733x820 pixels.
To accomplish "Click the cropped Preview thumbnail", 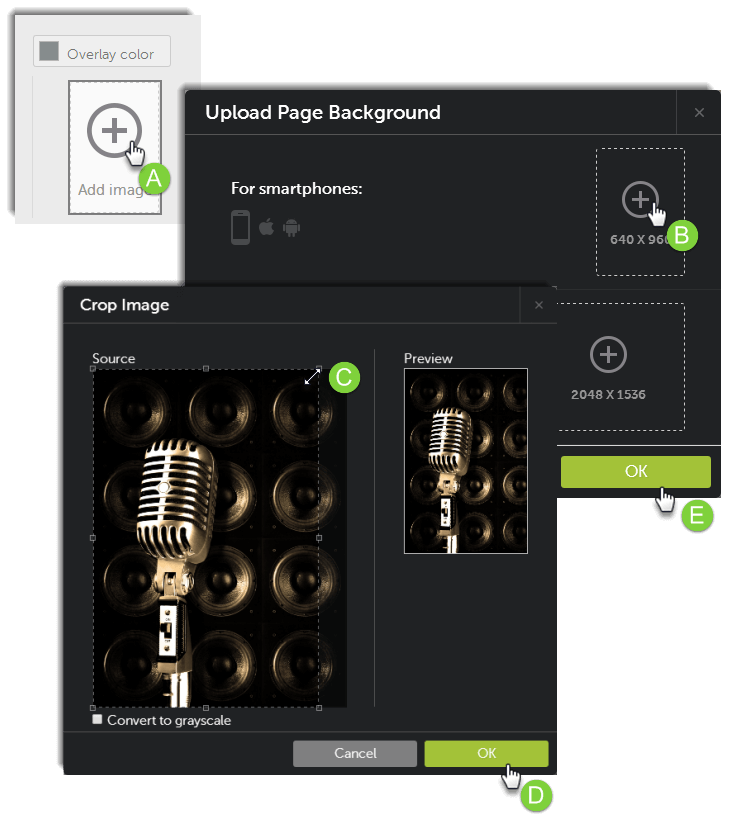I will click(x=465, y=460).
